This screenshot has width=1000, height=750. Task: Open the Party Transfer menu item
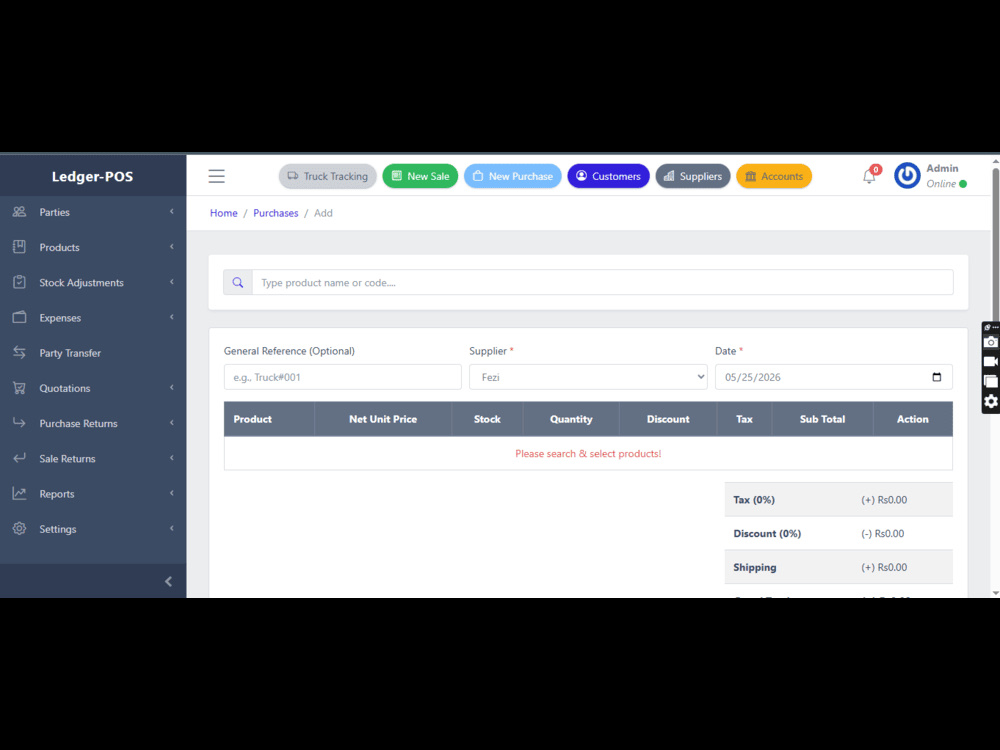93,353
